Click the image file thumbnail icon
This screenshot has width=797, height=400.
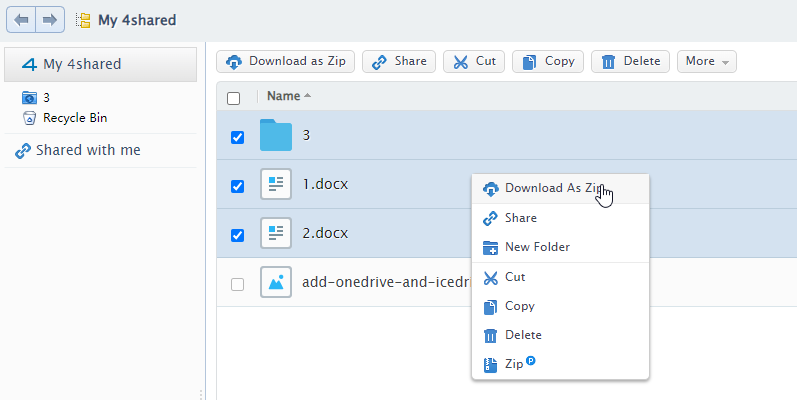275,283
